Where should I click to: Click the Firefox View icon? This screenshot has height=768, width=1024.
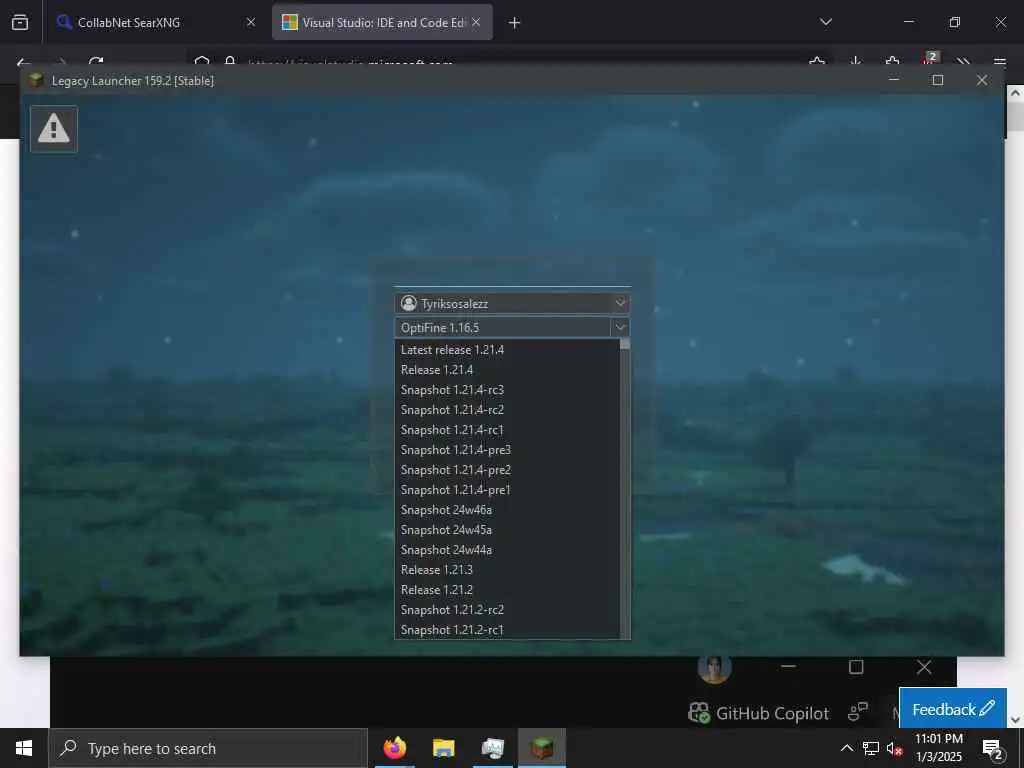tap(20, 22)
